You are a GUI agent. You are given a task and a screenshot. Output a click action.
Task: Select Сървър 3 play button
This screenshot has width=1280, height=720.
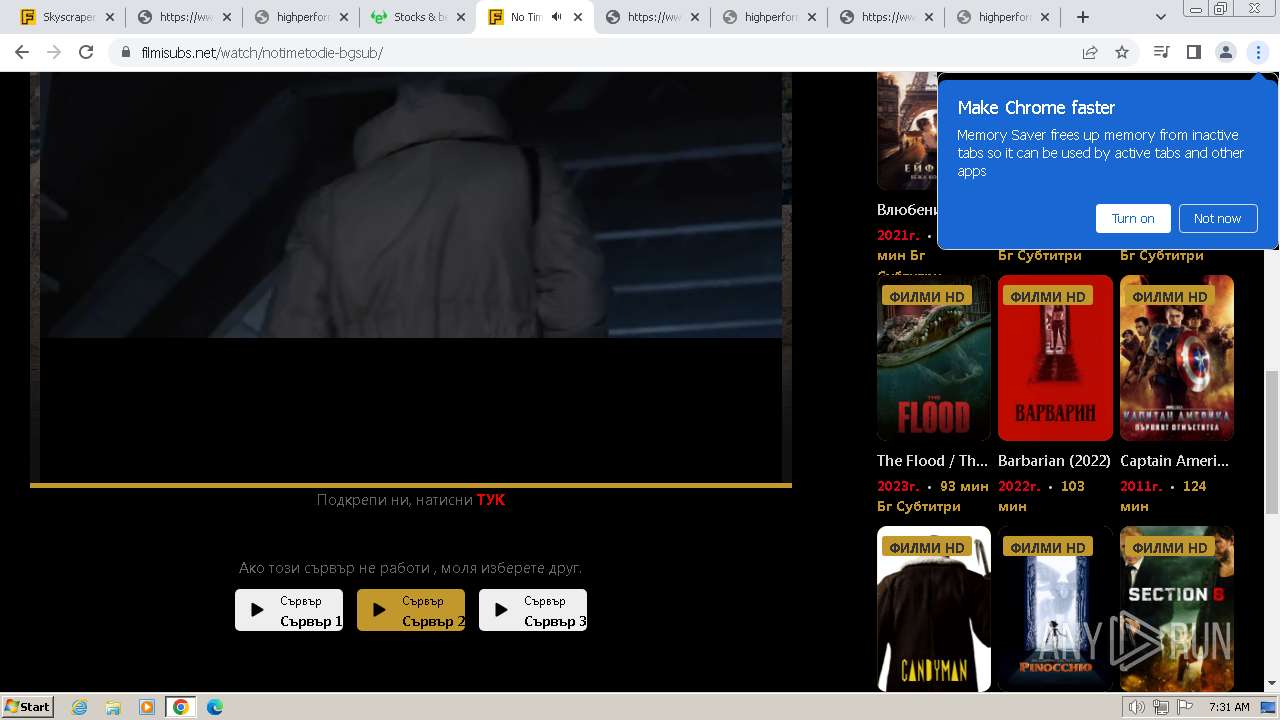(x=533, y=610)
